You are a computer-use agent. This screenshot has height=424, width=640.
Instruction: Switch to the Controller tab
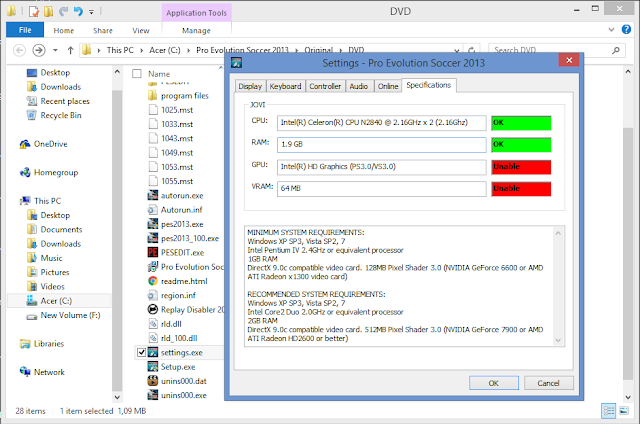coord(325,86)
